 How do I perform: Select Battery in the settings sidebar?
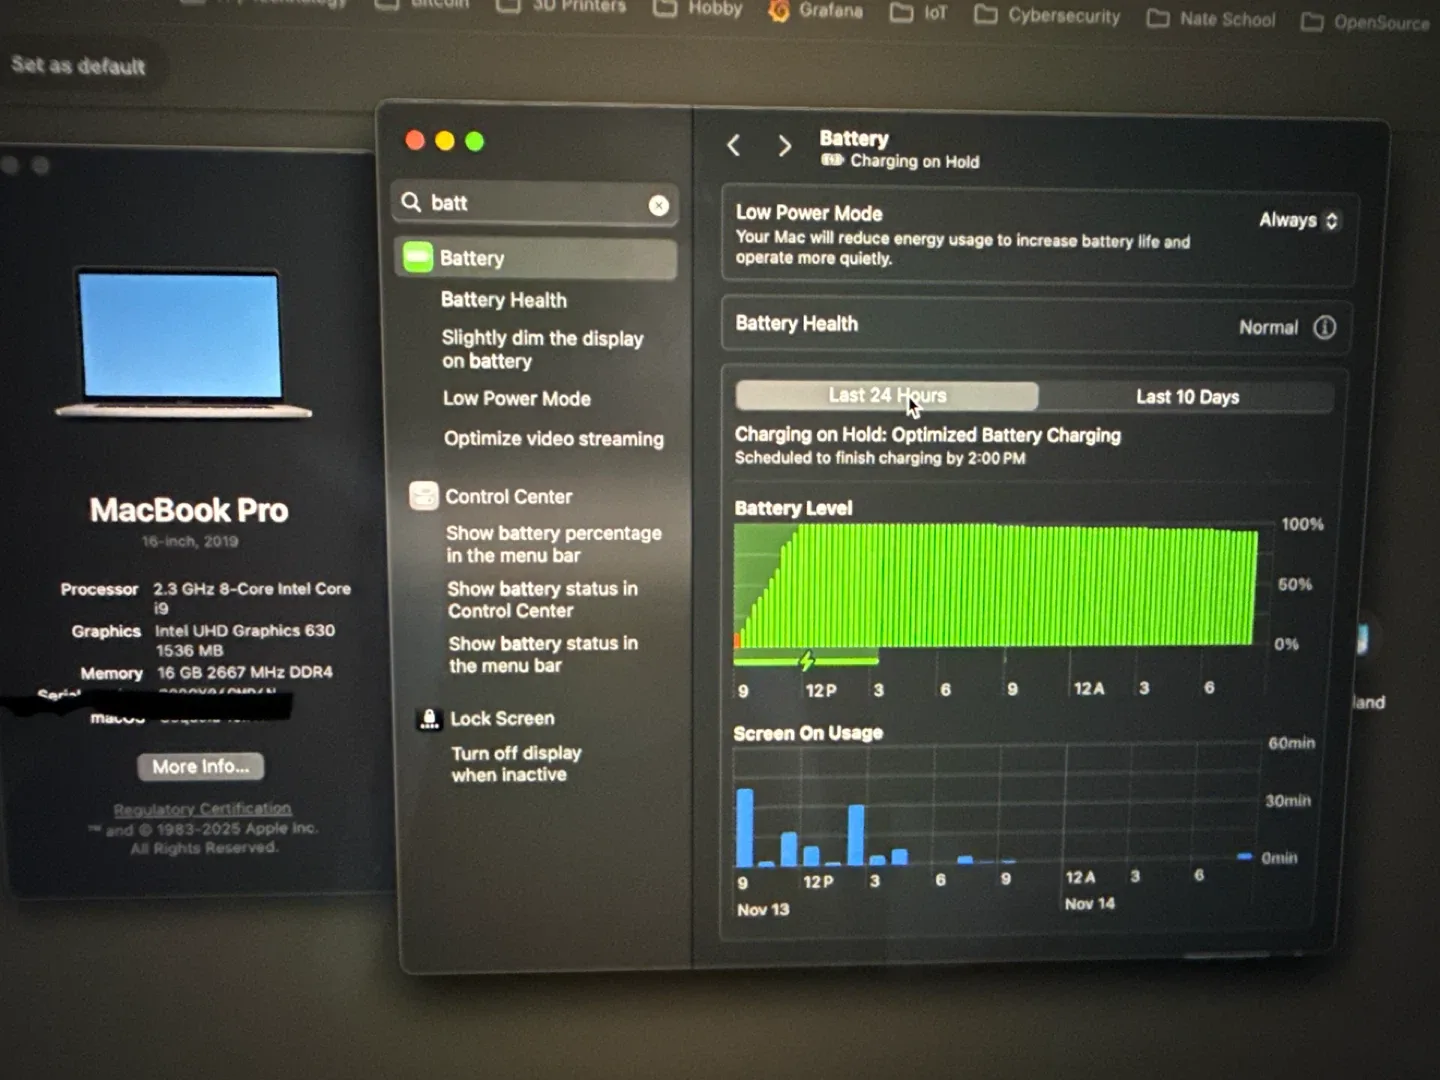click(x=471, y=258)
